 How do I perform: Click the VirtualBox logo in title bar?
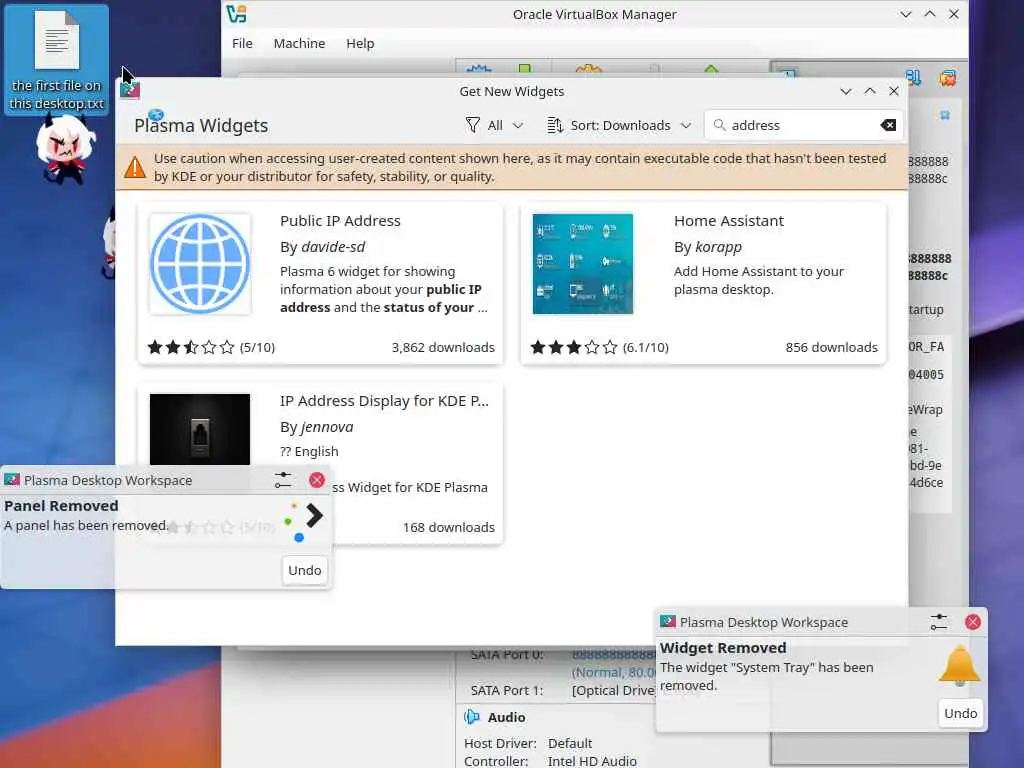click(236, 14)
